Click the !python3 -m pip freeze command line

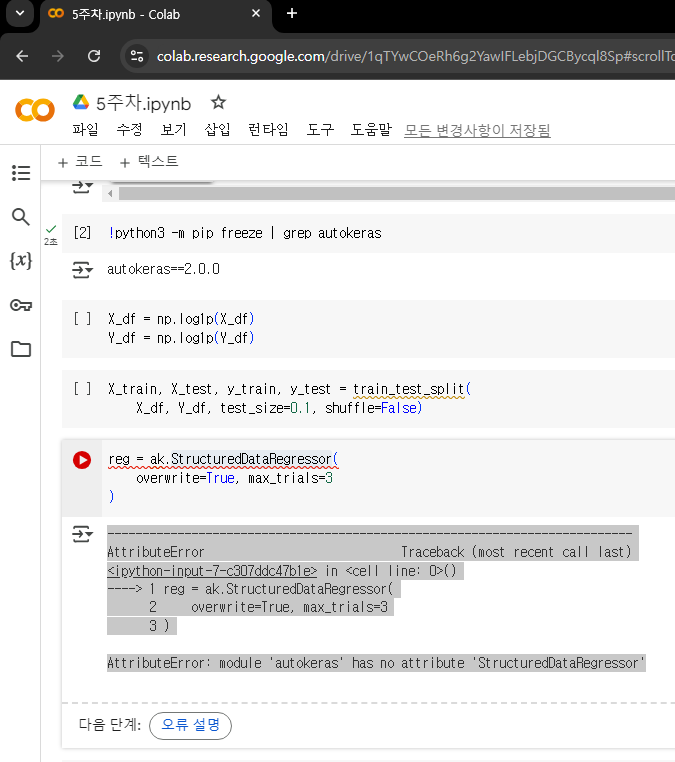point(245,233)
